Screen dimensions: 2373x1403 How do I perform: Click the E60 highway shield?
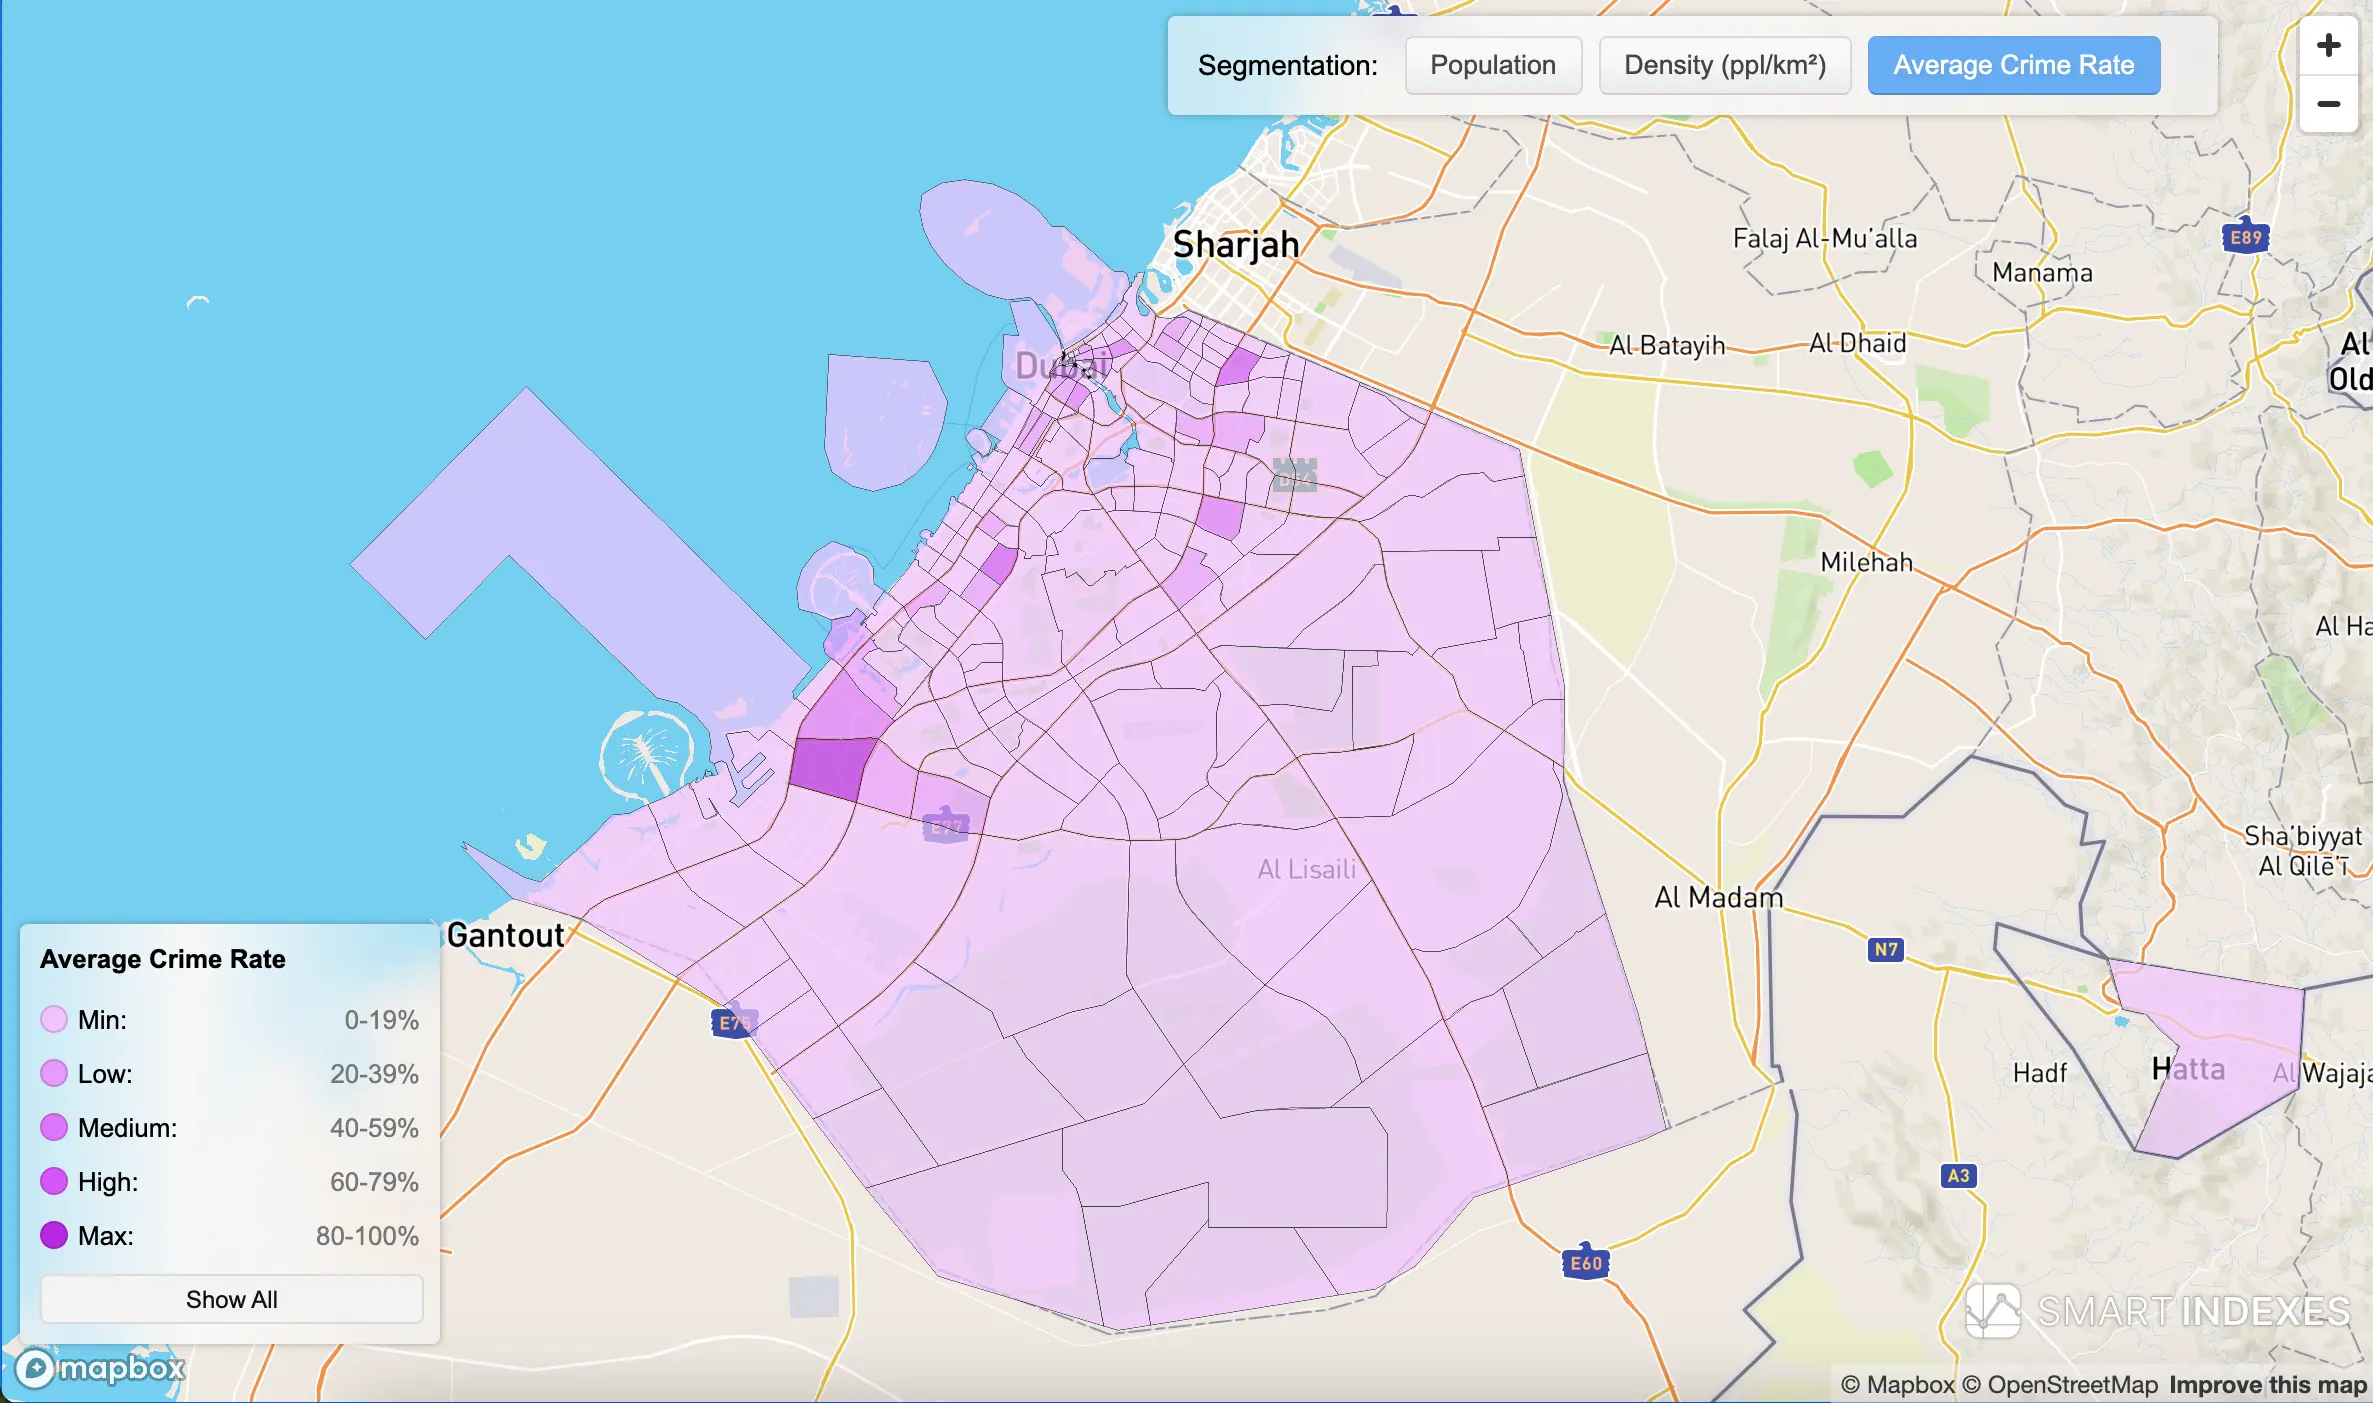coord(1585,1262)
